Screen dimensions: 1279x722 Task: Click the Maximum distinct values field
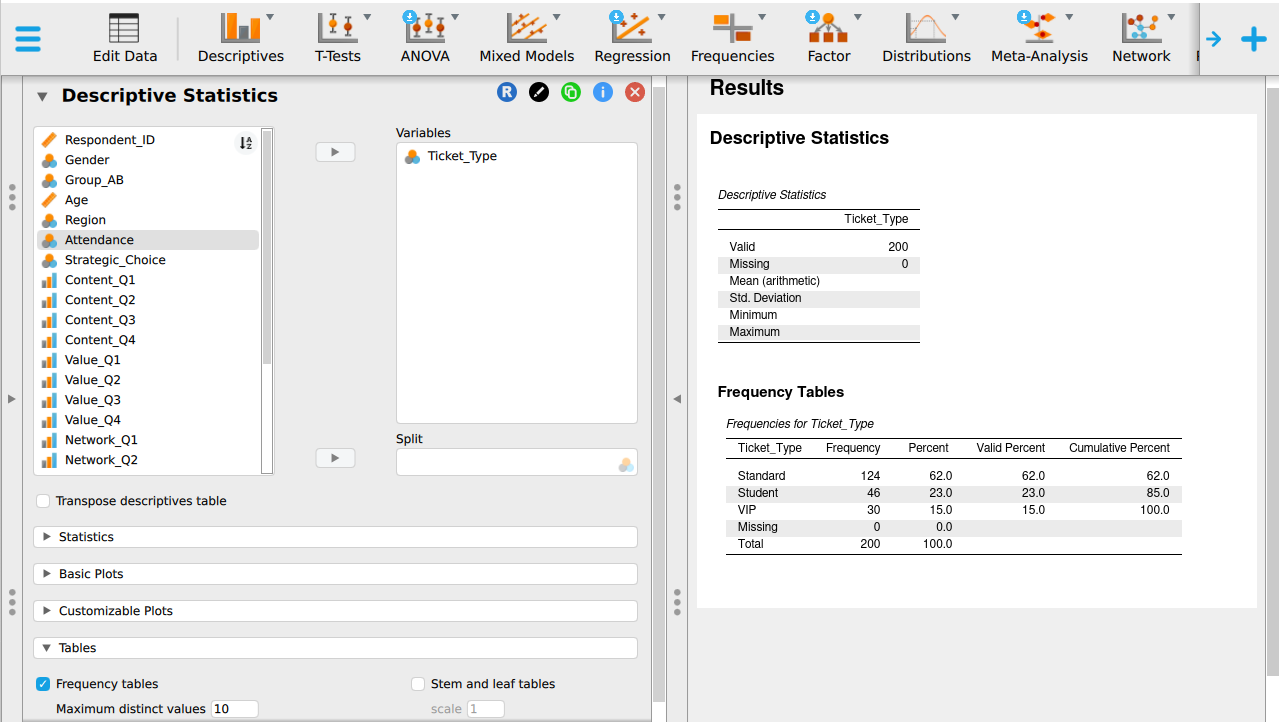pos(235,709)
